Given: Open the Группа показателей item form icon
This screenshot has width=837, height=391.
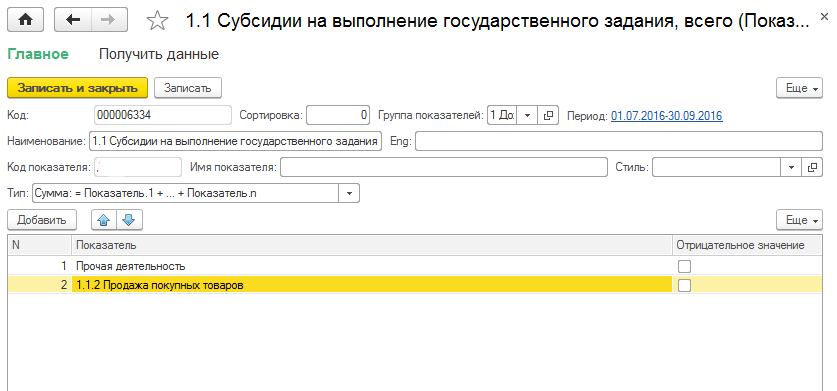Looking at the screenshot, I should pos(548,115).
